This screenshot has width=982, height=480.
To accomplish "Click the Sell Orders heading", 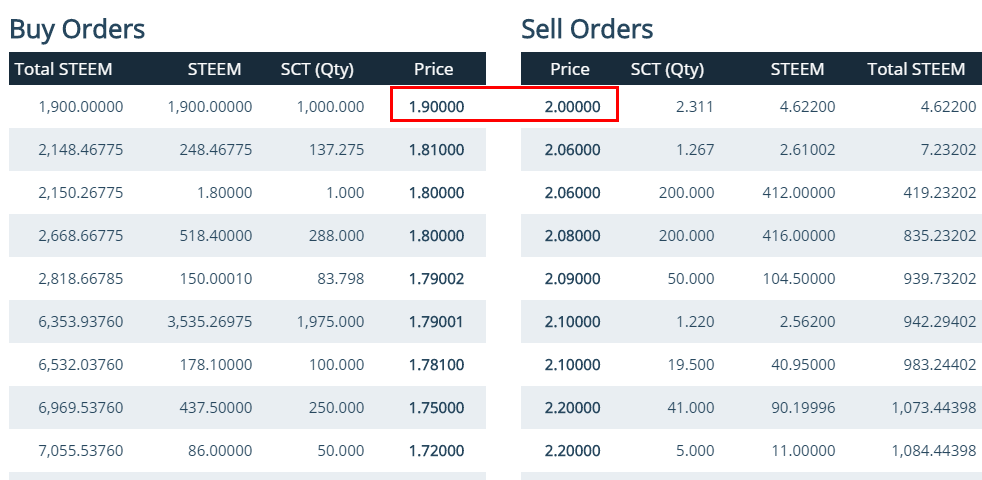I will [587, 29].
